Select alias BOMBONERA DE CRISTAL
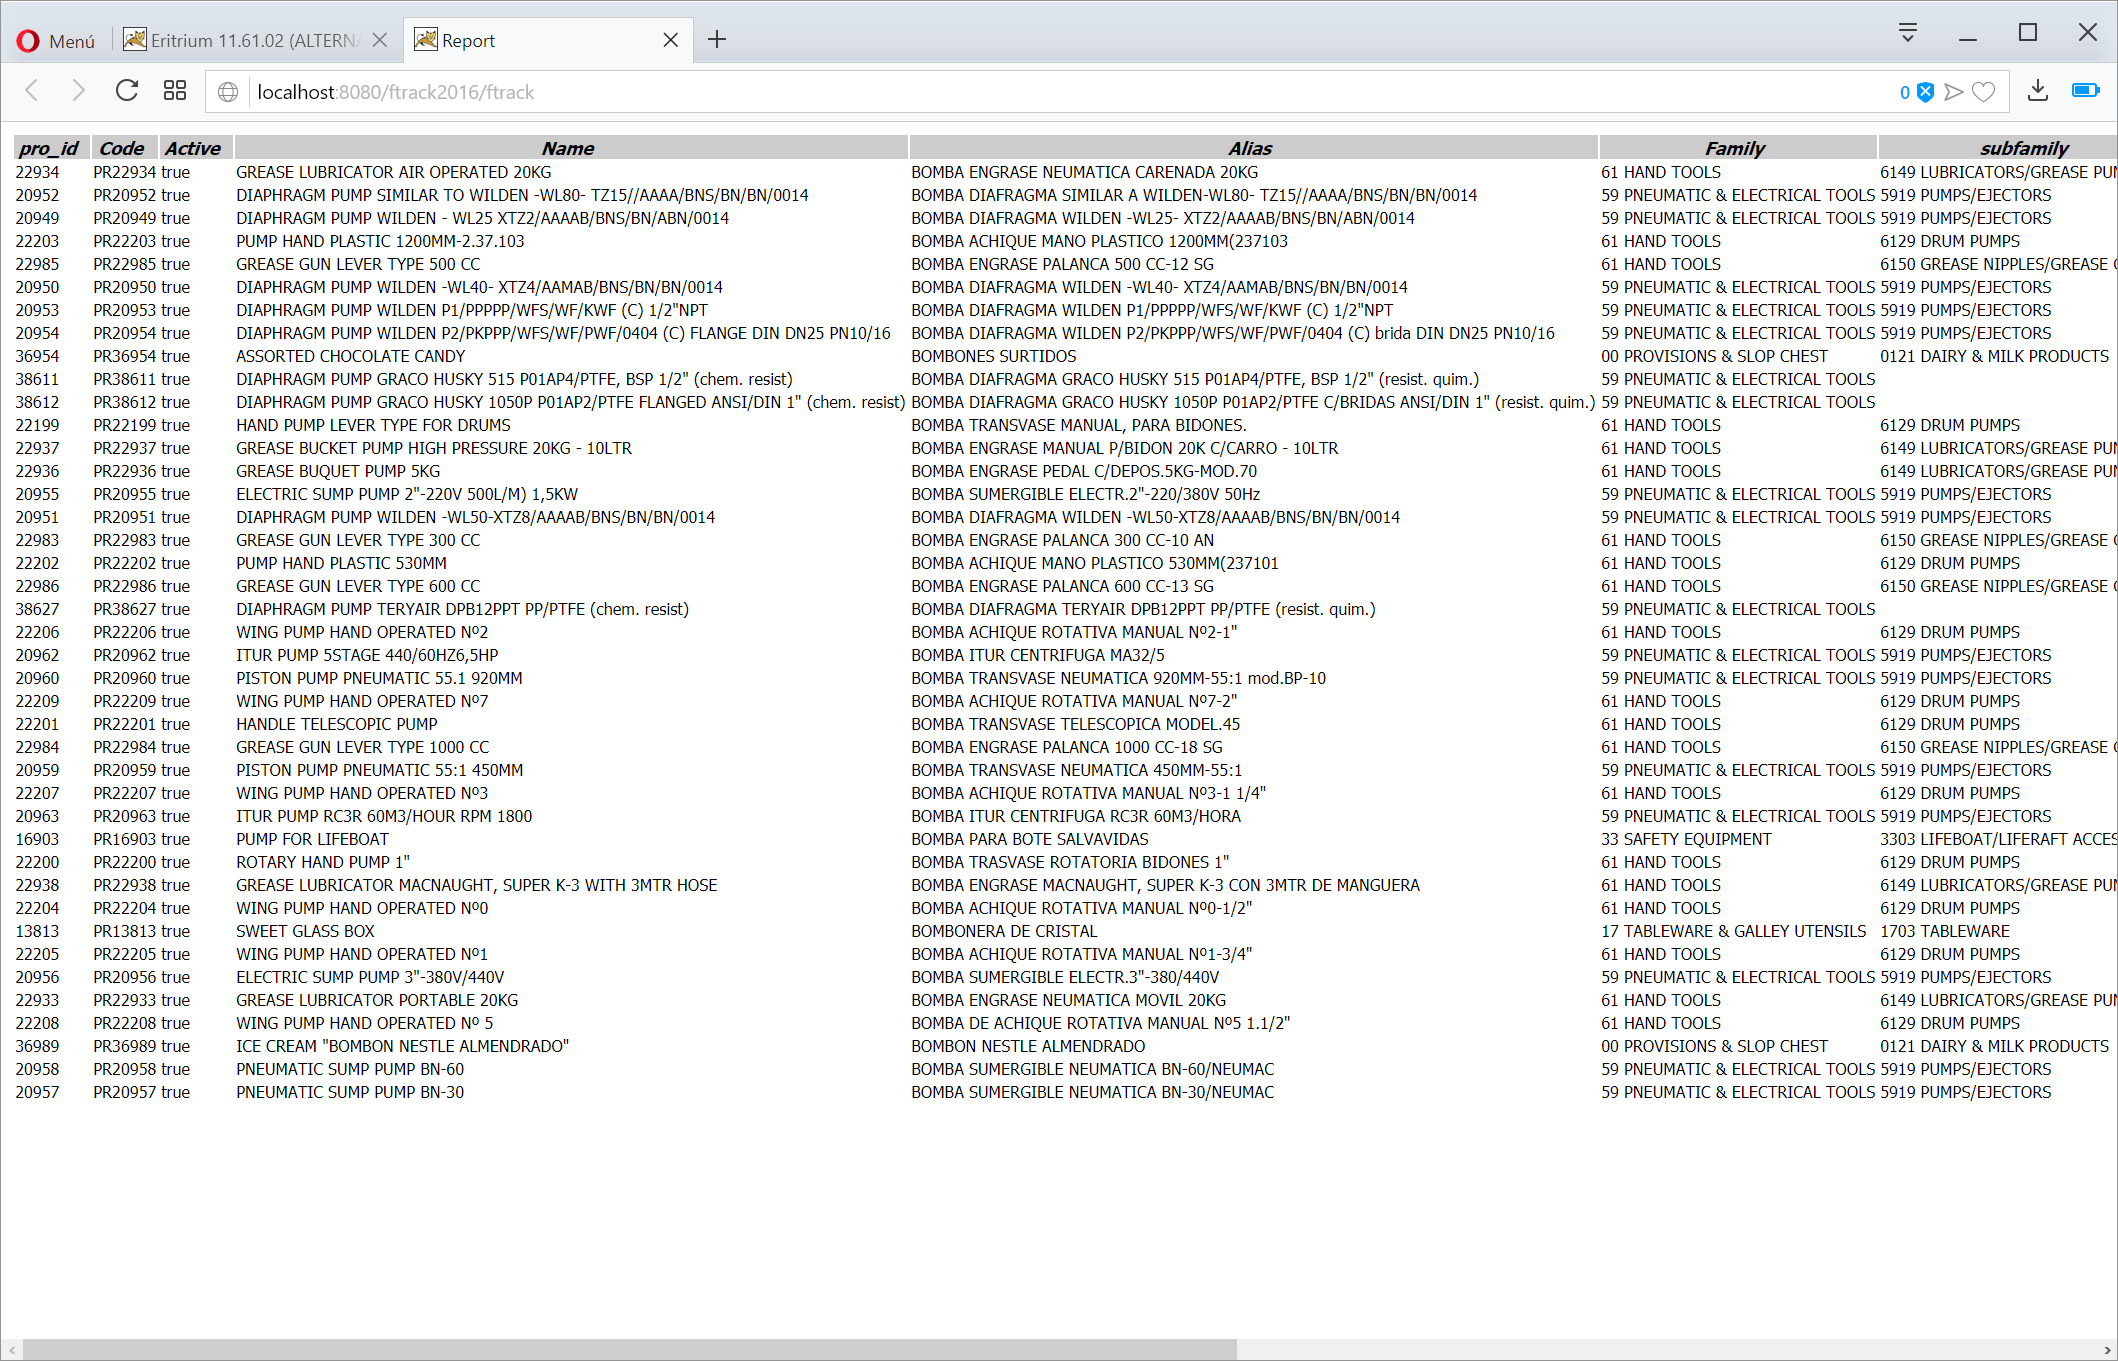The width and height of the screenshot is (2118, 1361). [1004, 932]
